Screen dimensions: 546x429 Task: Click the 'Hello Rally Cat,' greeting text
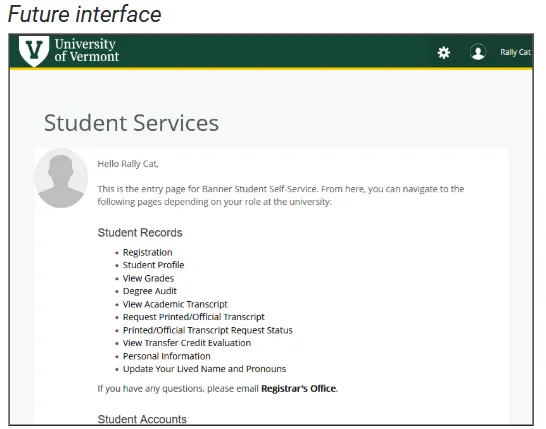click(x=128, y=164)
